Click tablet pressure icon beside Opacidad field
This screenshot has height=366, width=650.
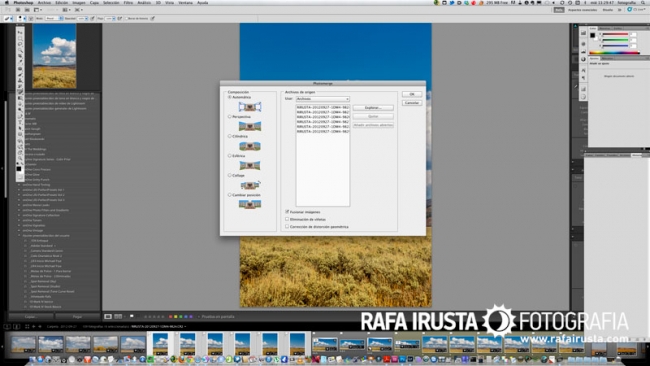pyautogui.click(x=92, y=18)
